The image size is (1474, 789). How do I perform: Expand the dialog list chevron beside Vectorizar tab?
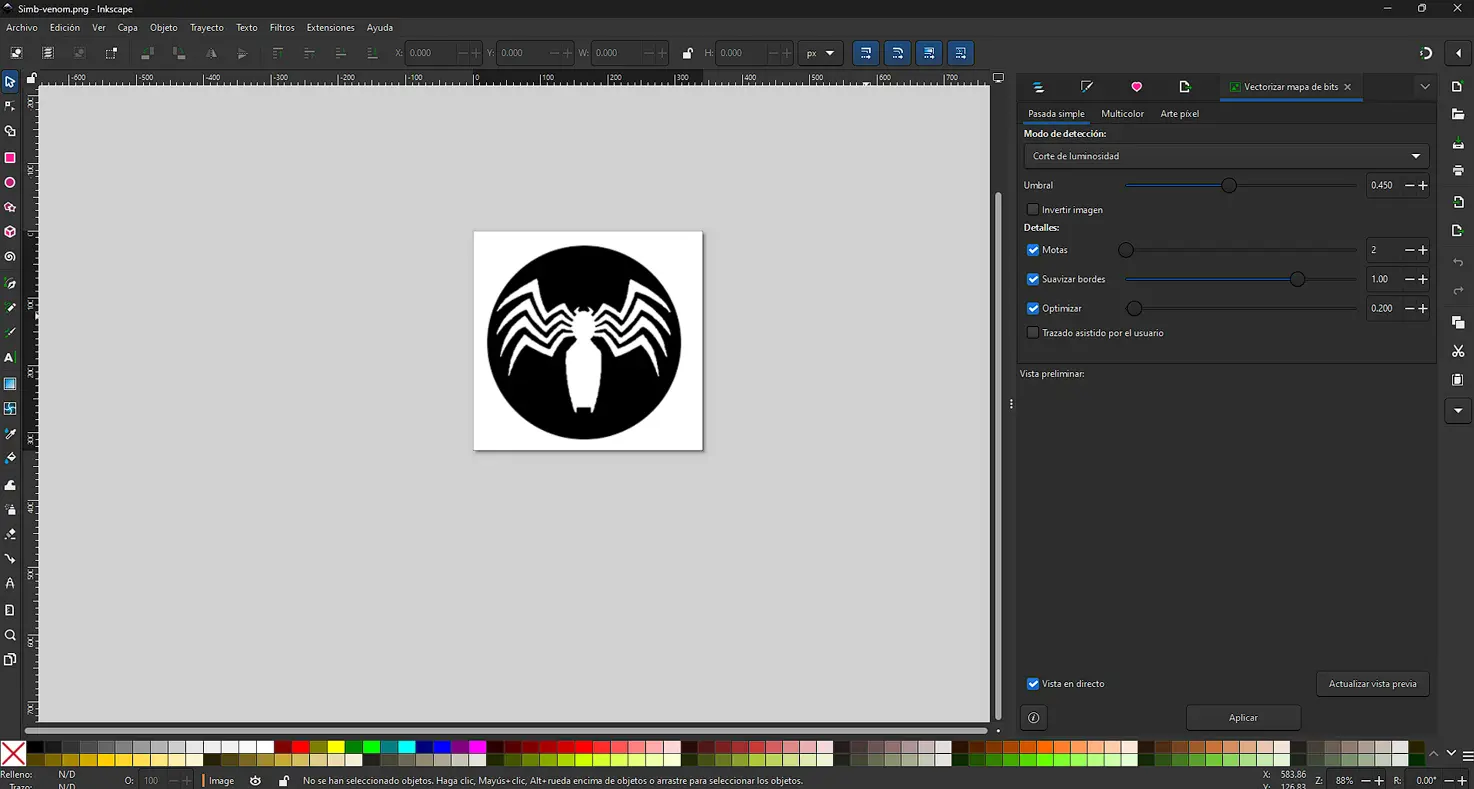tap(1424, 87)
